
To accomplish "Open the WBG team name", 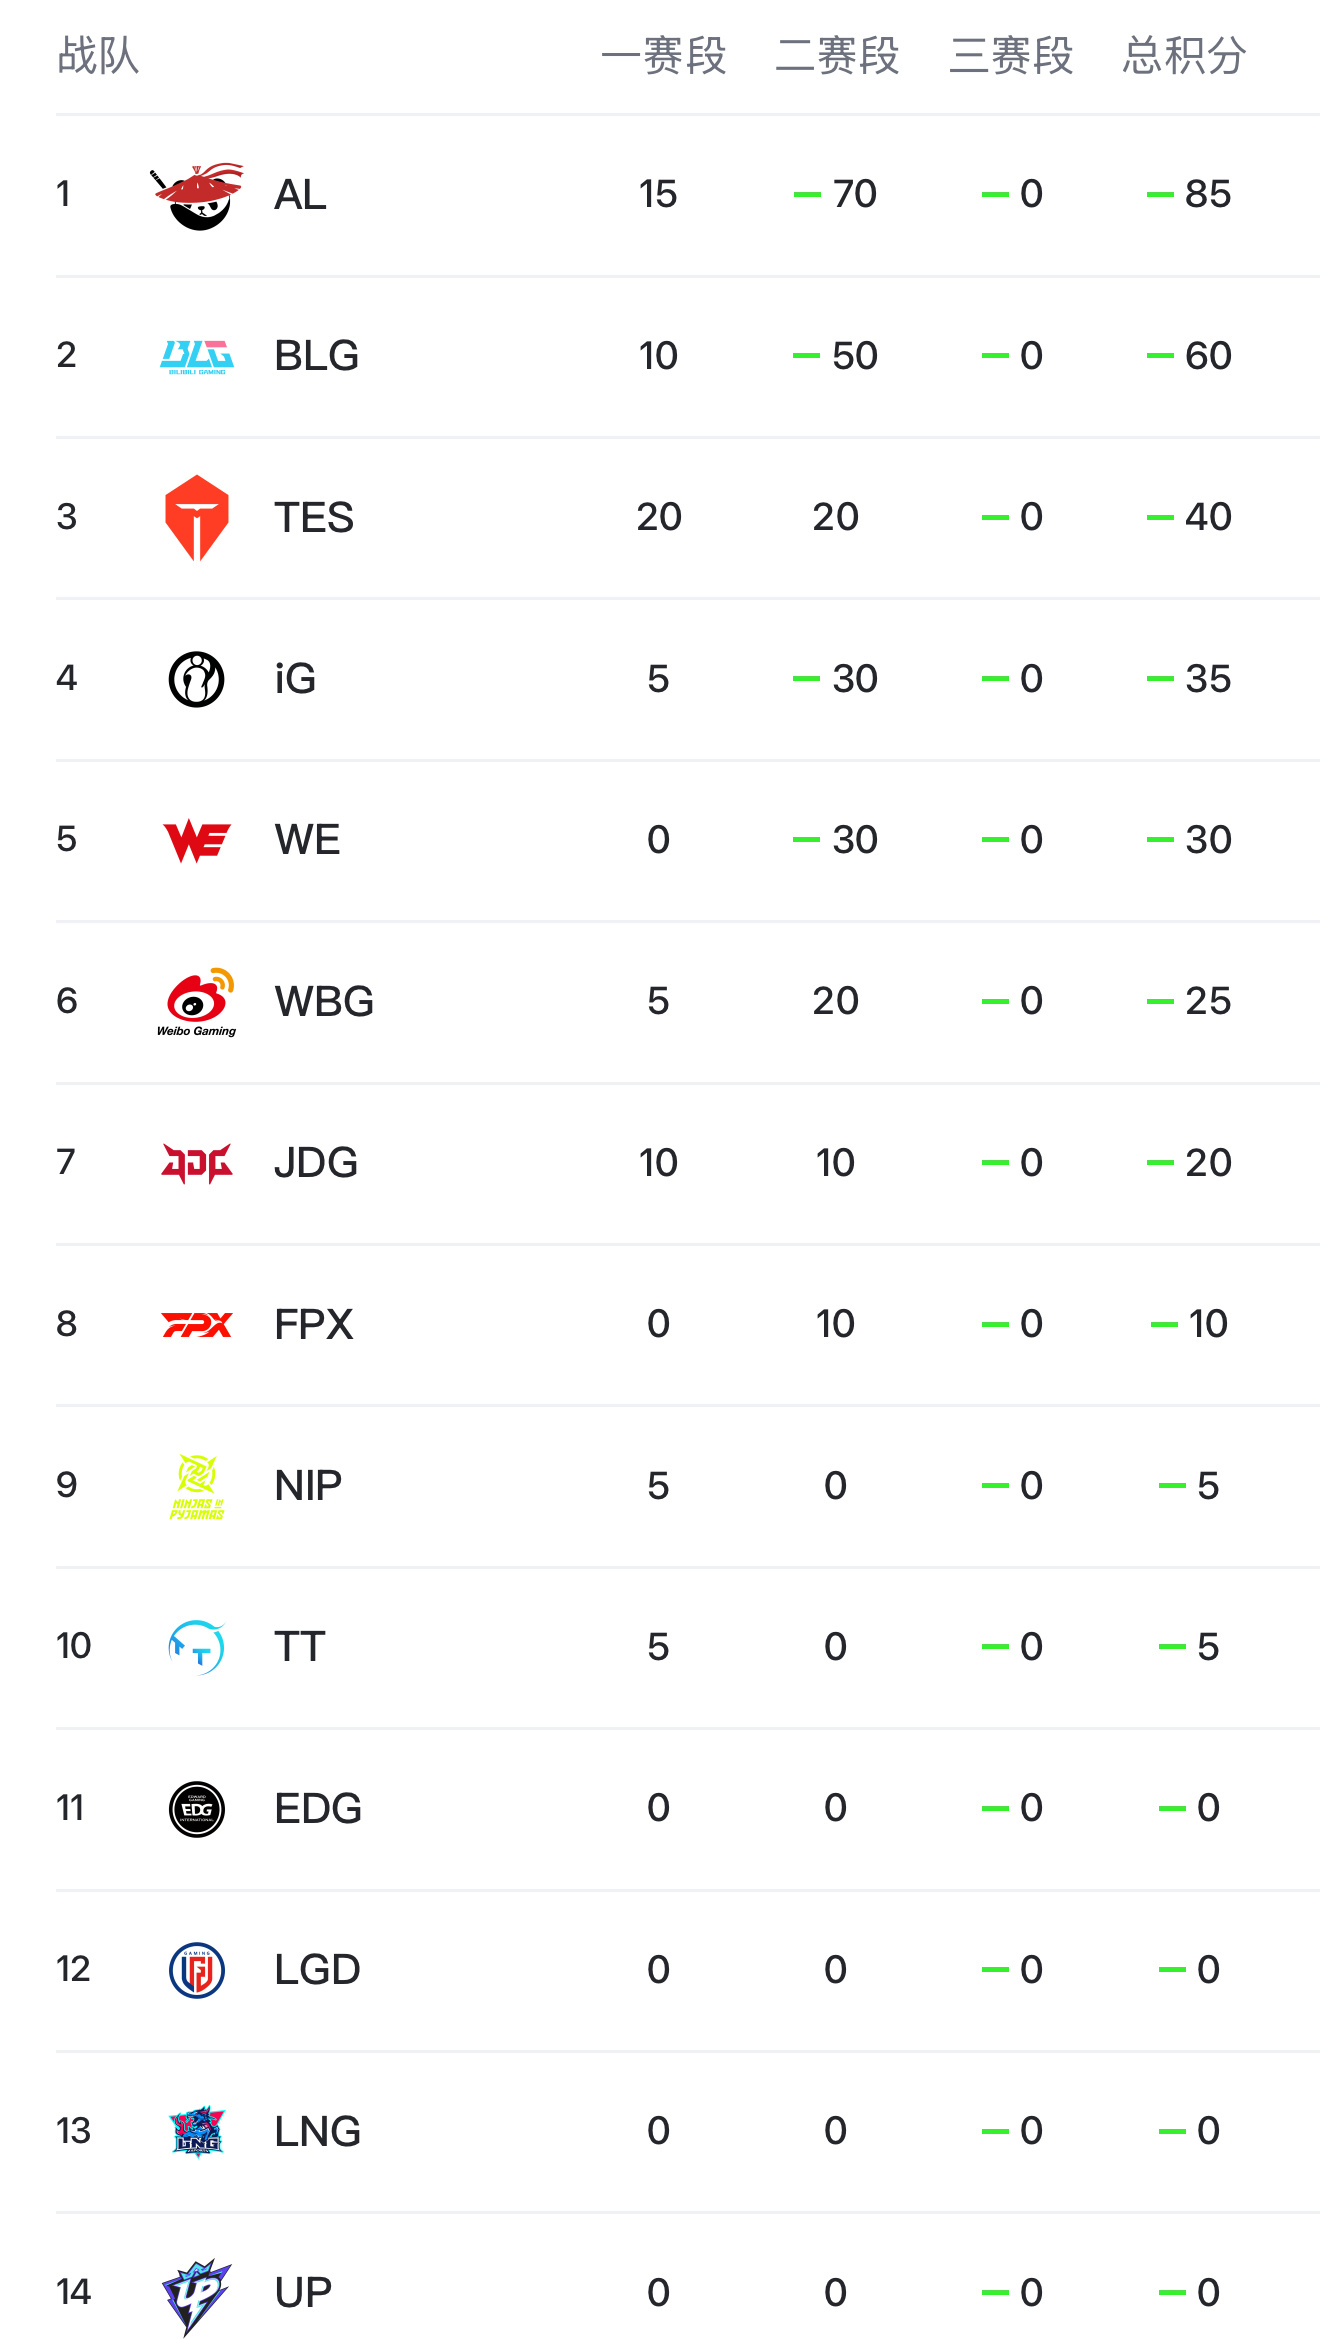I will (x=324, y=1001).
